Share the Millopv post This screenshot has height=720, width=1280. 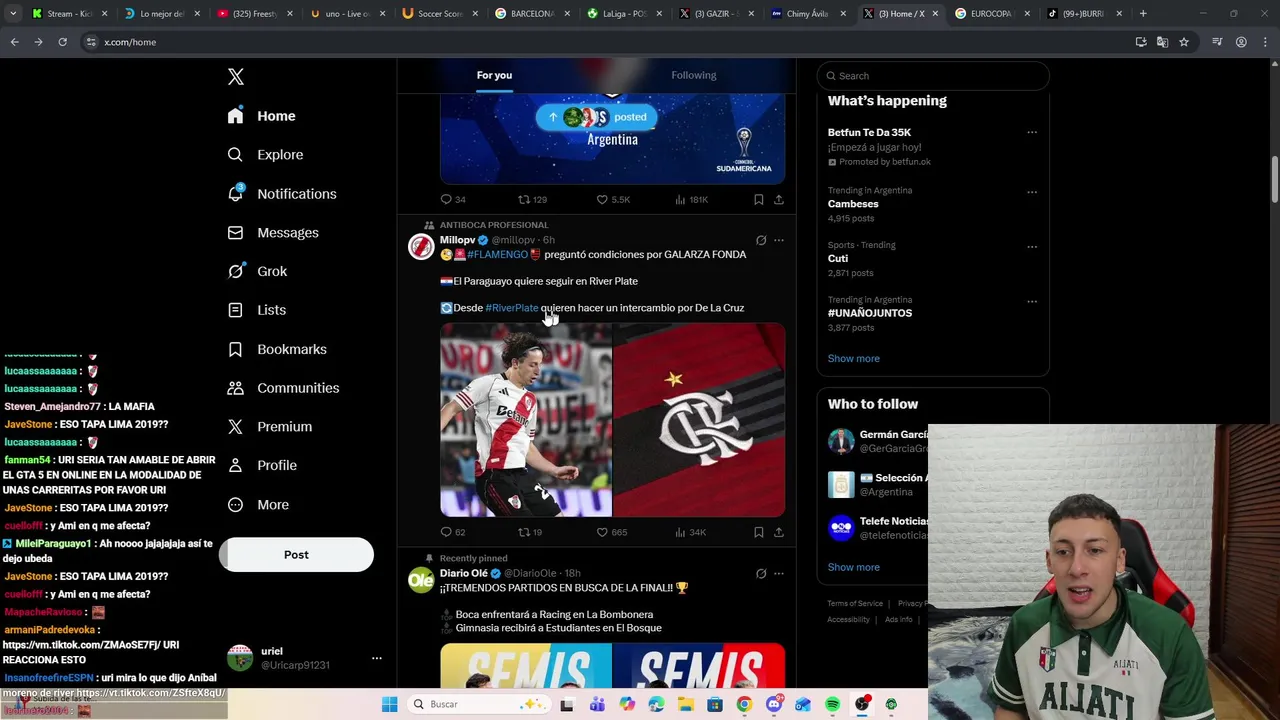[x=779, y=532]
